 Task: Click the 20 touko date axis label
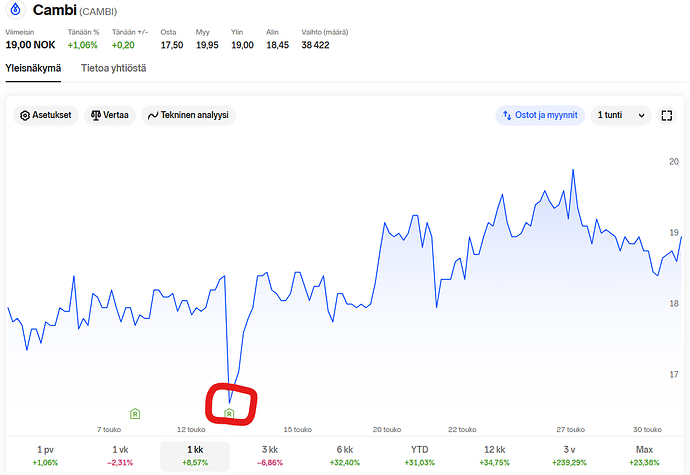coord(387,429)
